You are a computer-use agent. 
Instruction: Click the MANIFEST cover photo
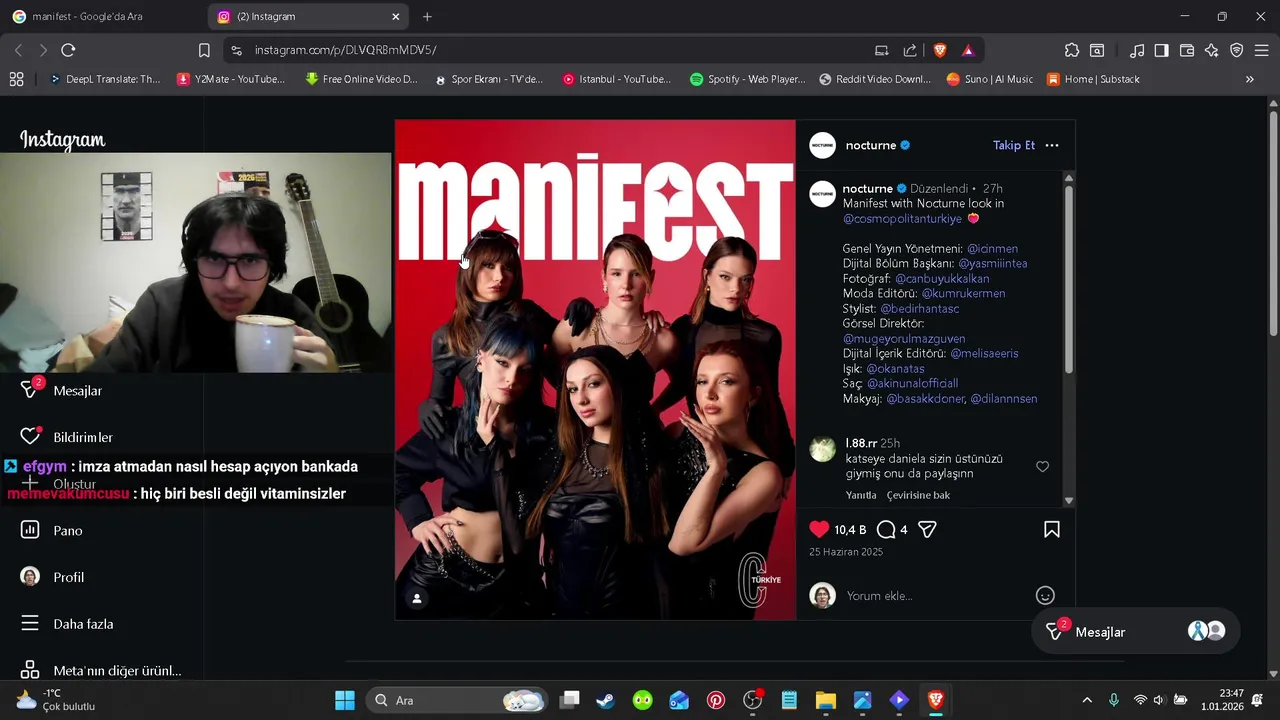pos(595,370)
